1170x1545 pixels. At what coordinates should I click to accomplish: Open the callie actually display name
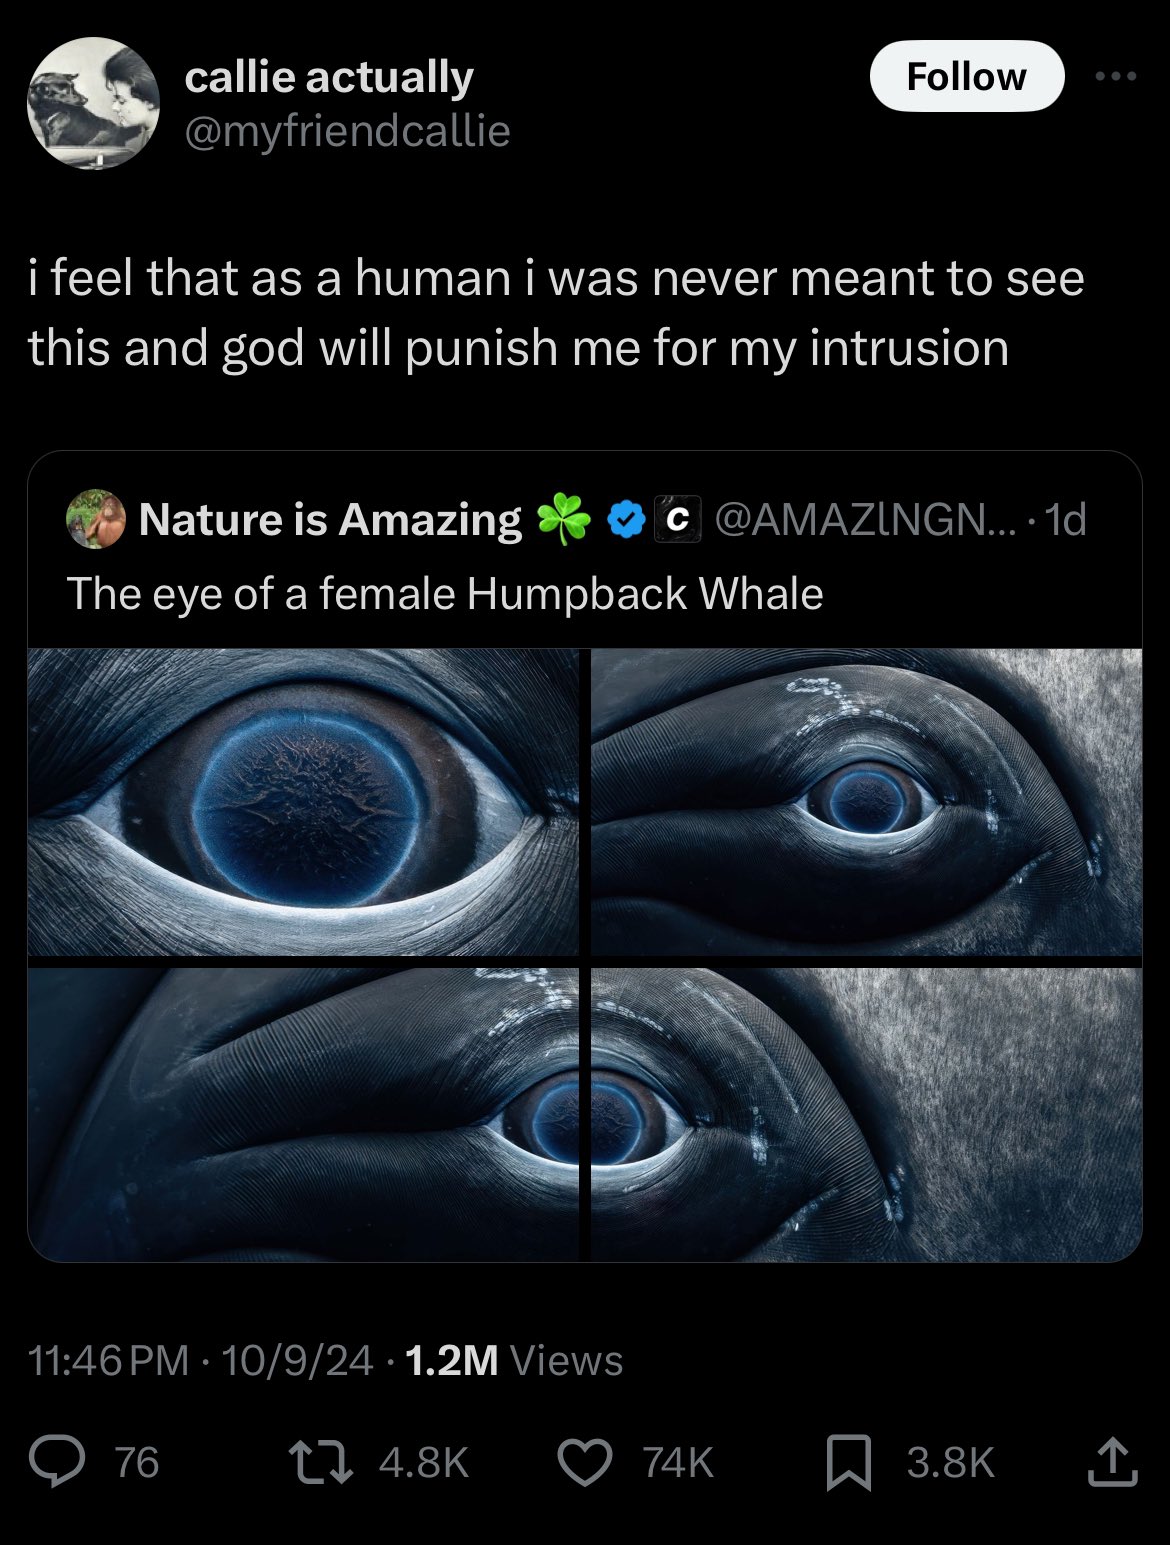pos(329,77)
